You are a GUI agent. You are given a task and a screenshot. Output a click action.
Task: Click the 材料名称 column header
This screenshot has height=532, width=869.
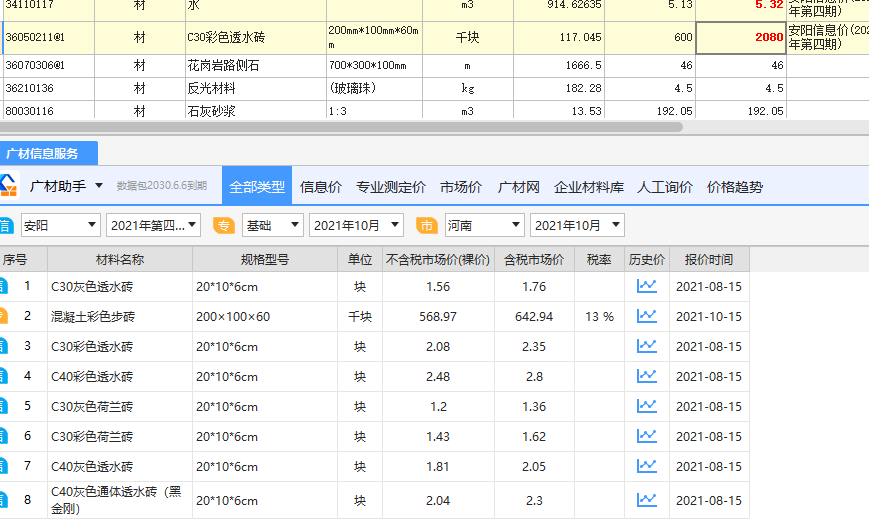[120, 259]
